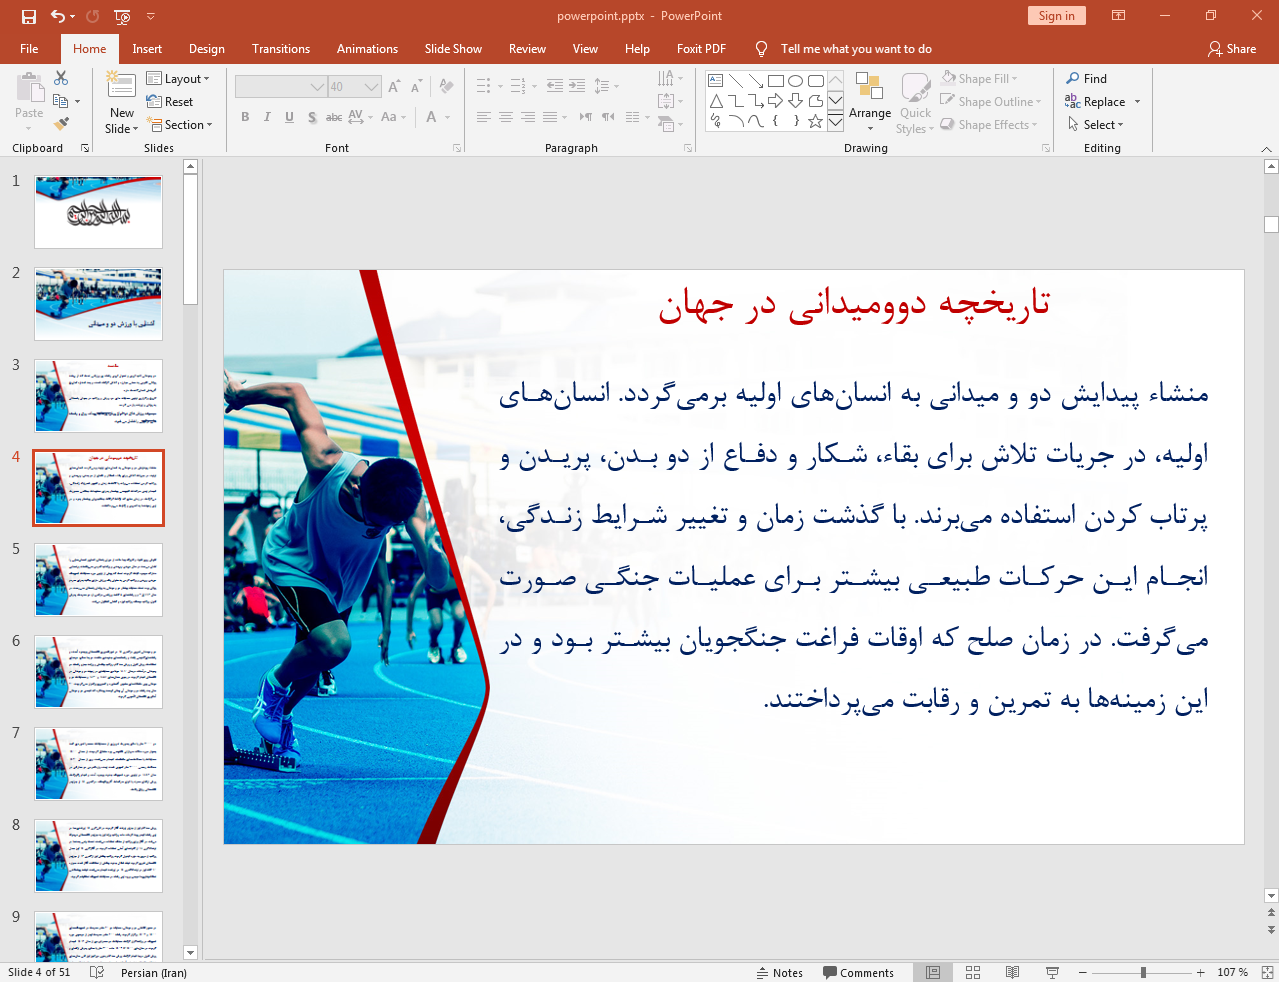Start Slide Show from status bar icon

click(x=1052, y=972)
